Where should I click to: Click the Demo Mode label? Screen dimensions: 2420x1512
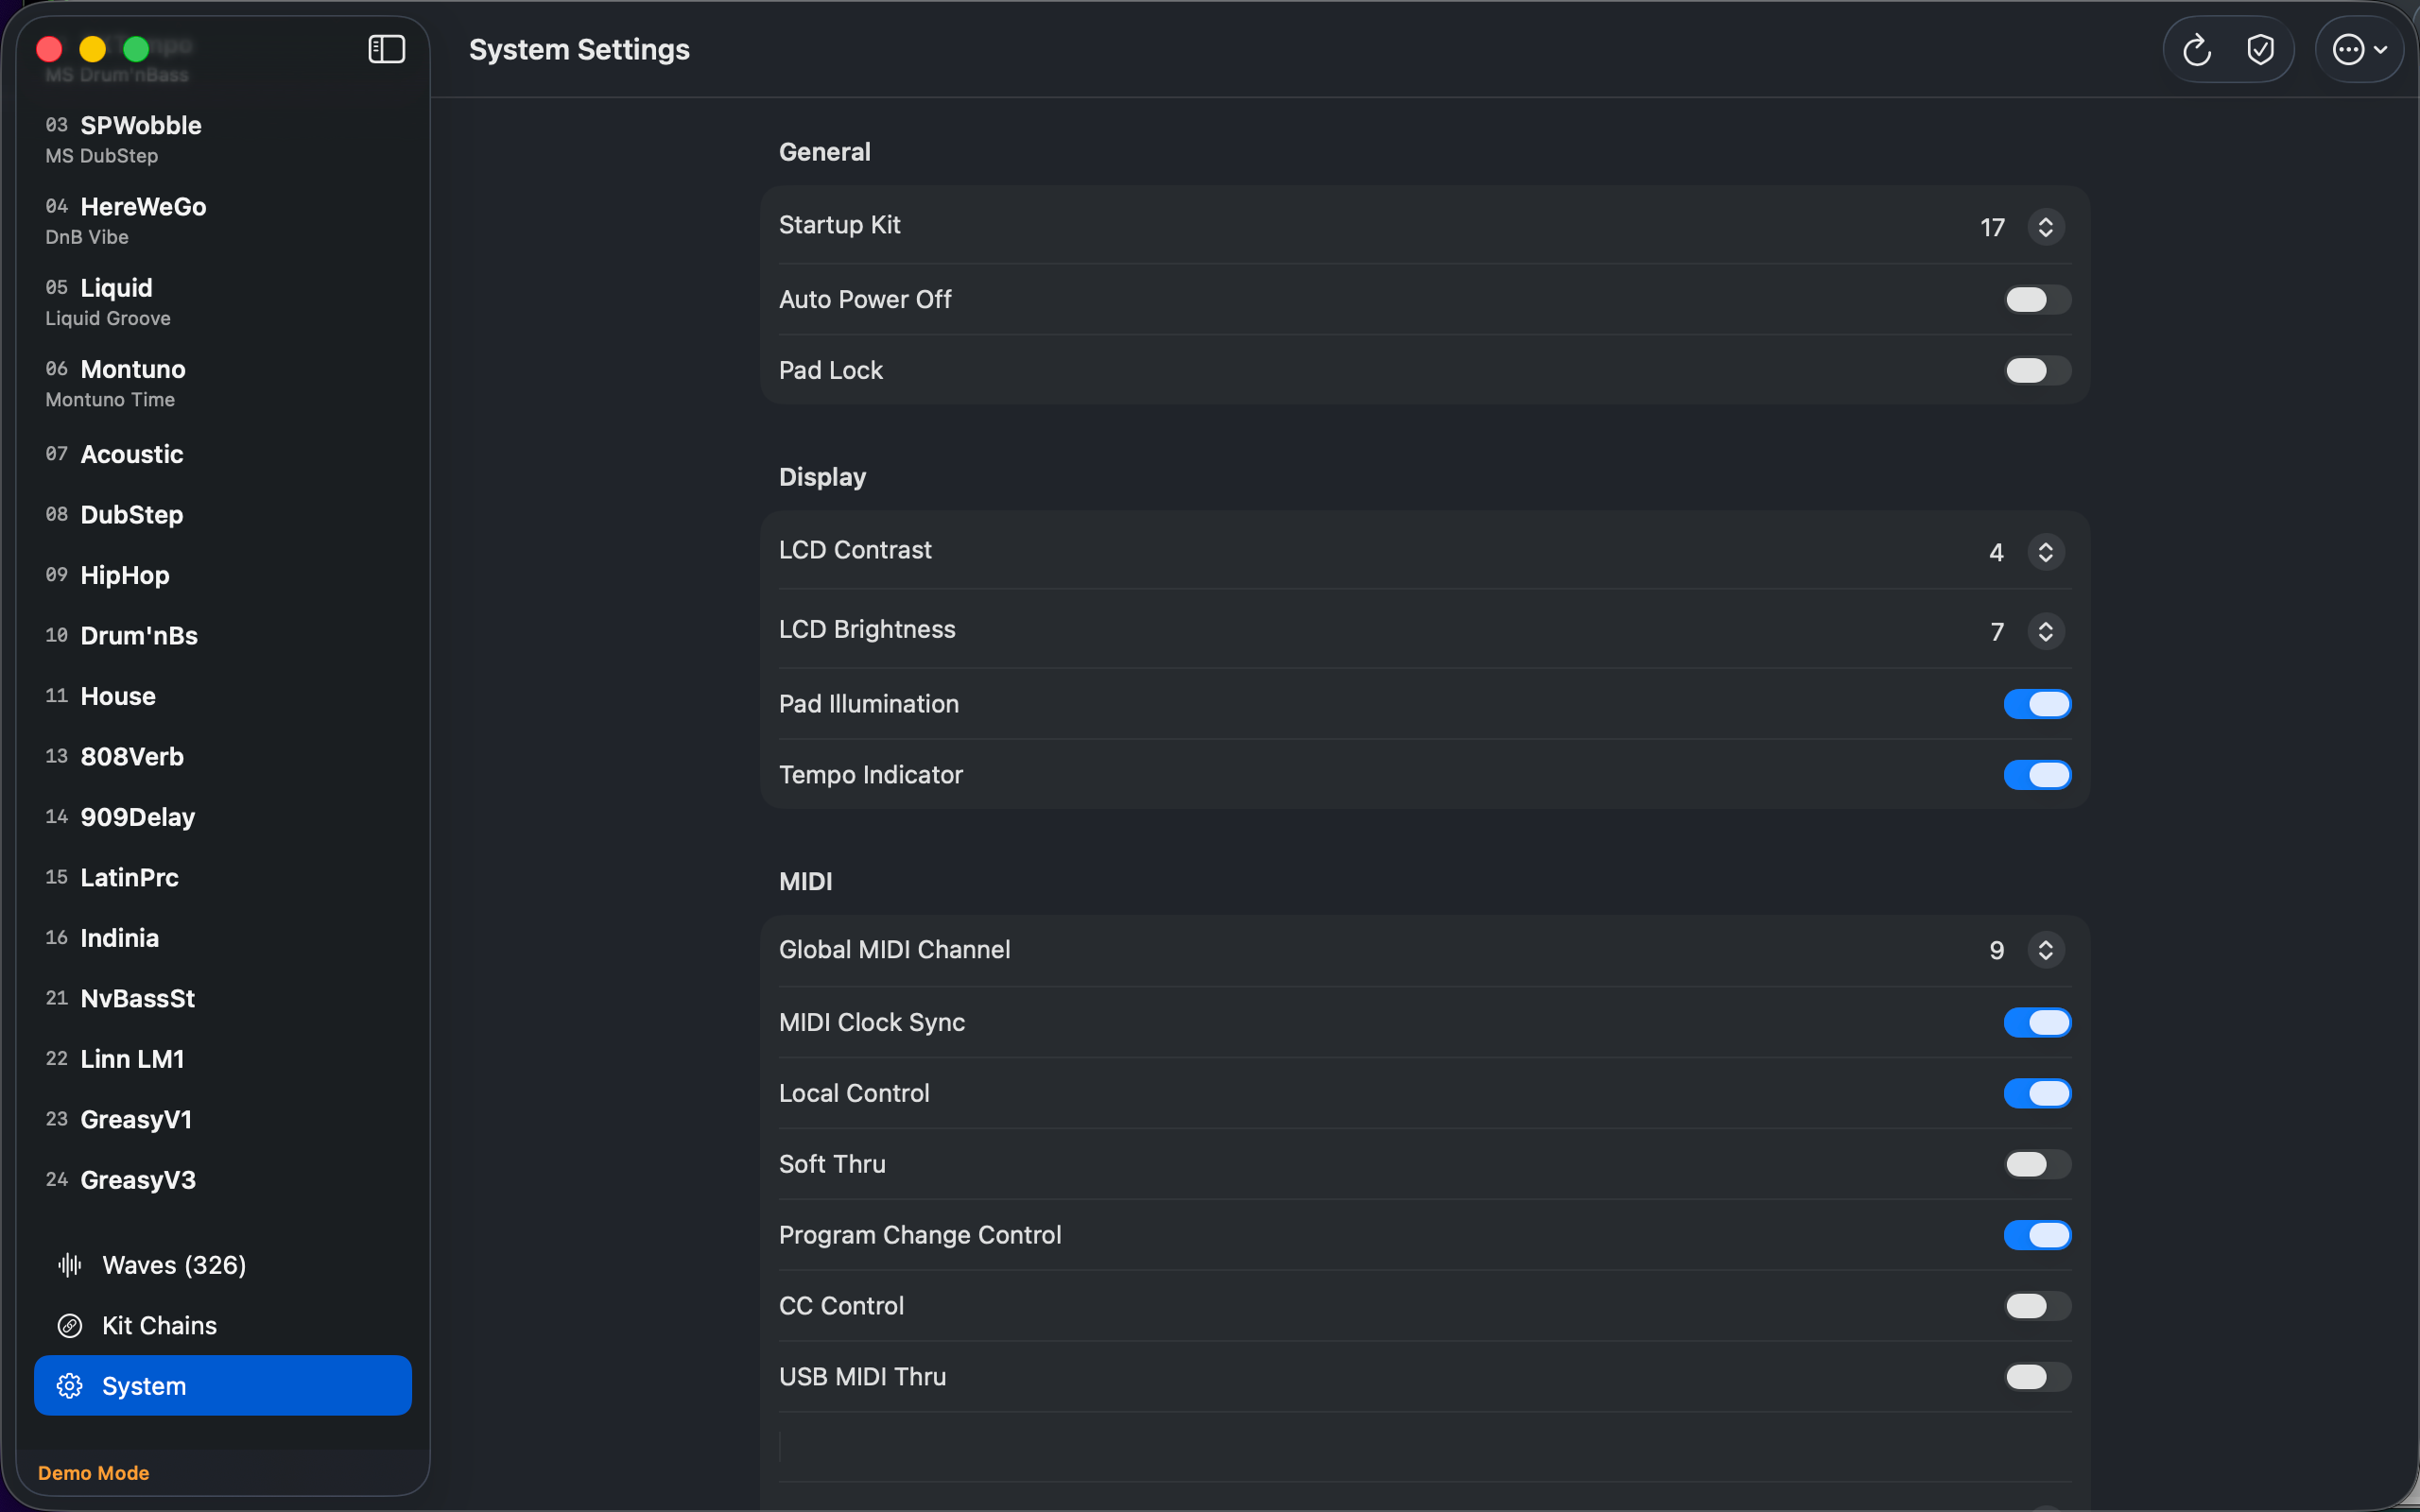pyautogui.click(x=93, y=1473)
